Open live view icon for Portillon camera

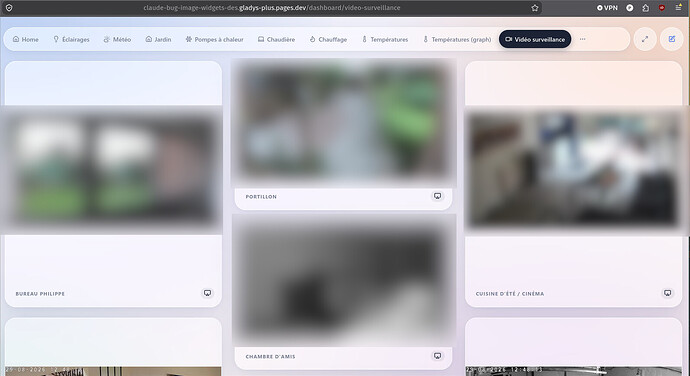(437, 196)
